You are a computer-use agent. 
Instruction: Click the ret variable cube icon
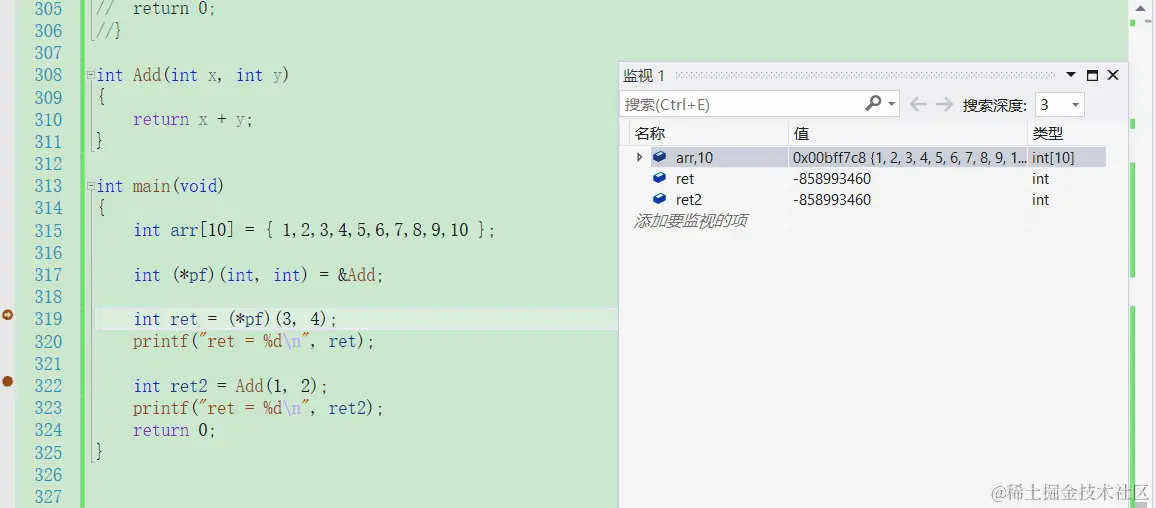(660, 178)
